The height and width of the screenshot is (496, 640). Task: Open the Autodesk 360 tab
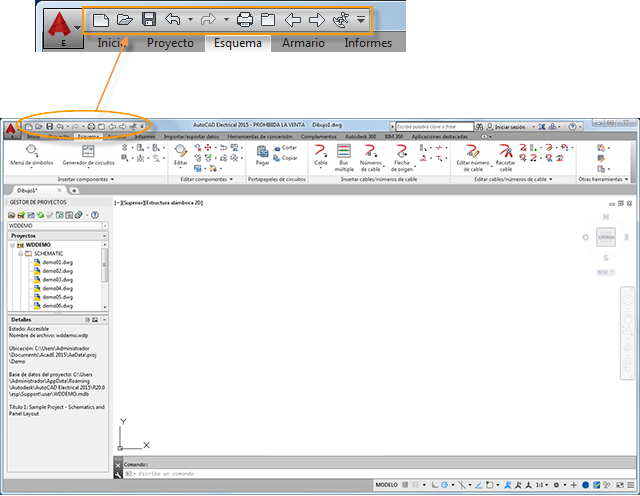pos(360,136)
